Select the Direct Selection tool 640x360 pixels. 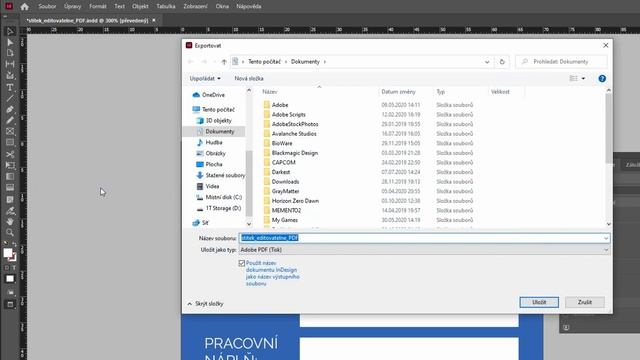coord(10,42)
